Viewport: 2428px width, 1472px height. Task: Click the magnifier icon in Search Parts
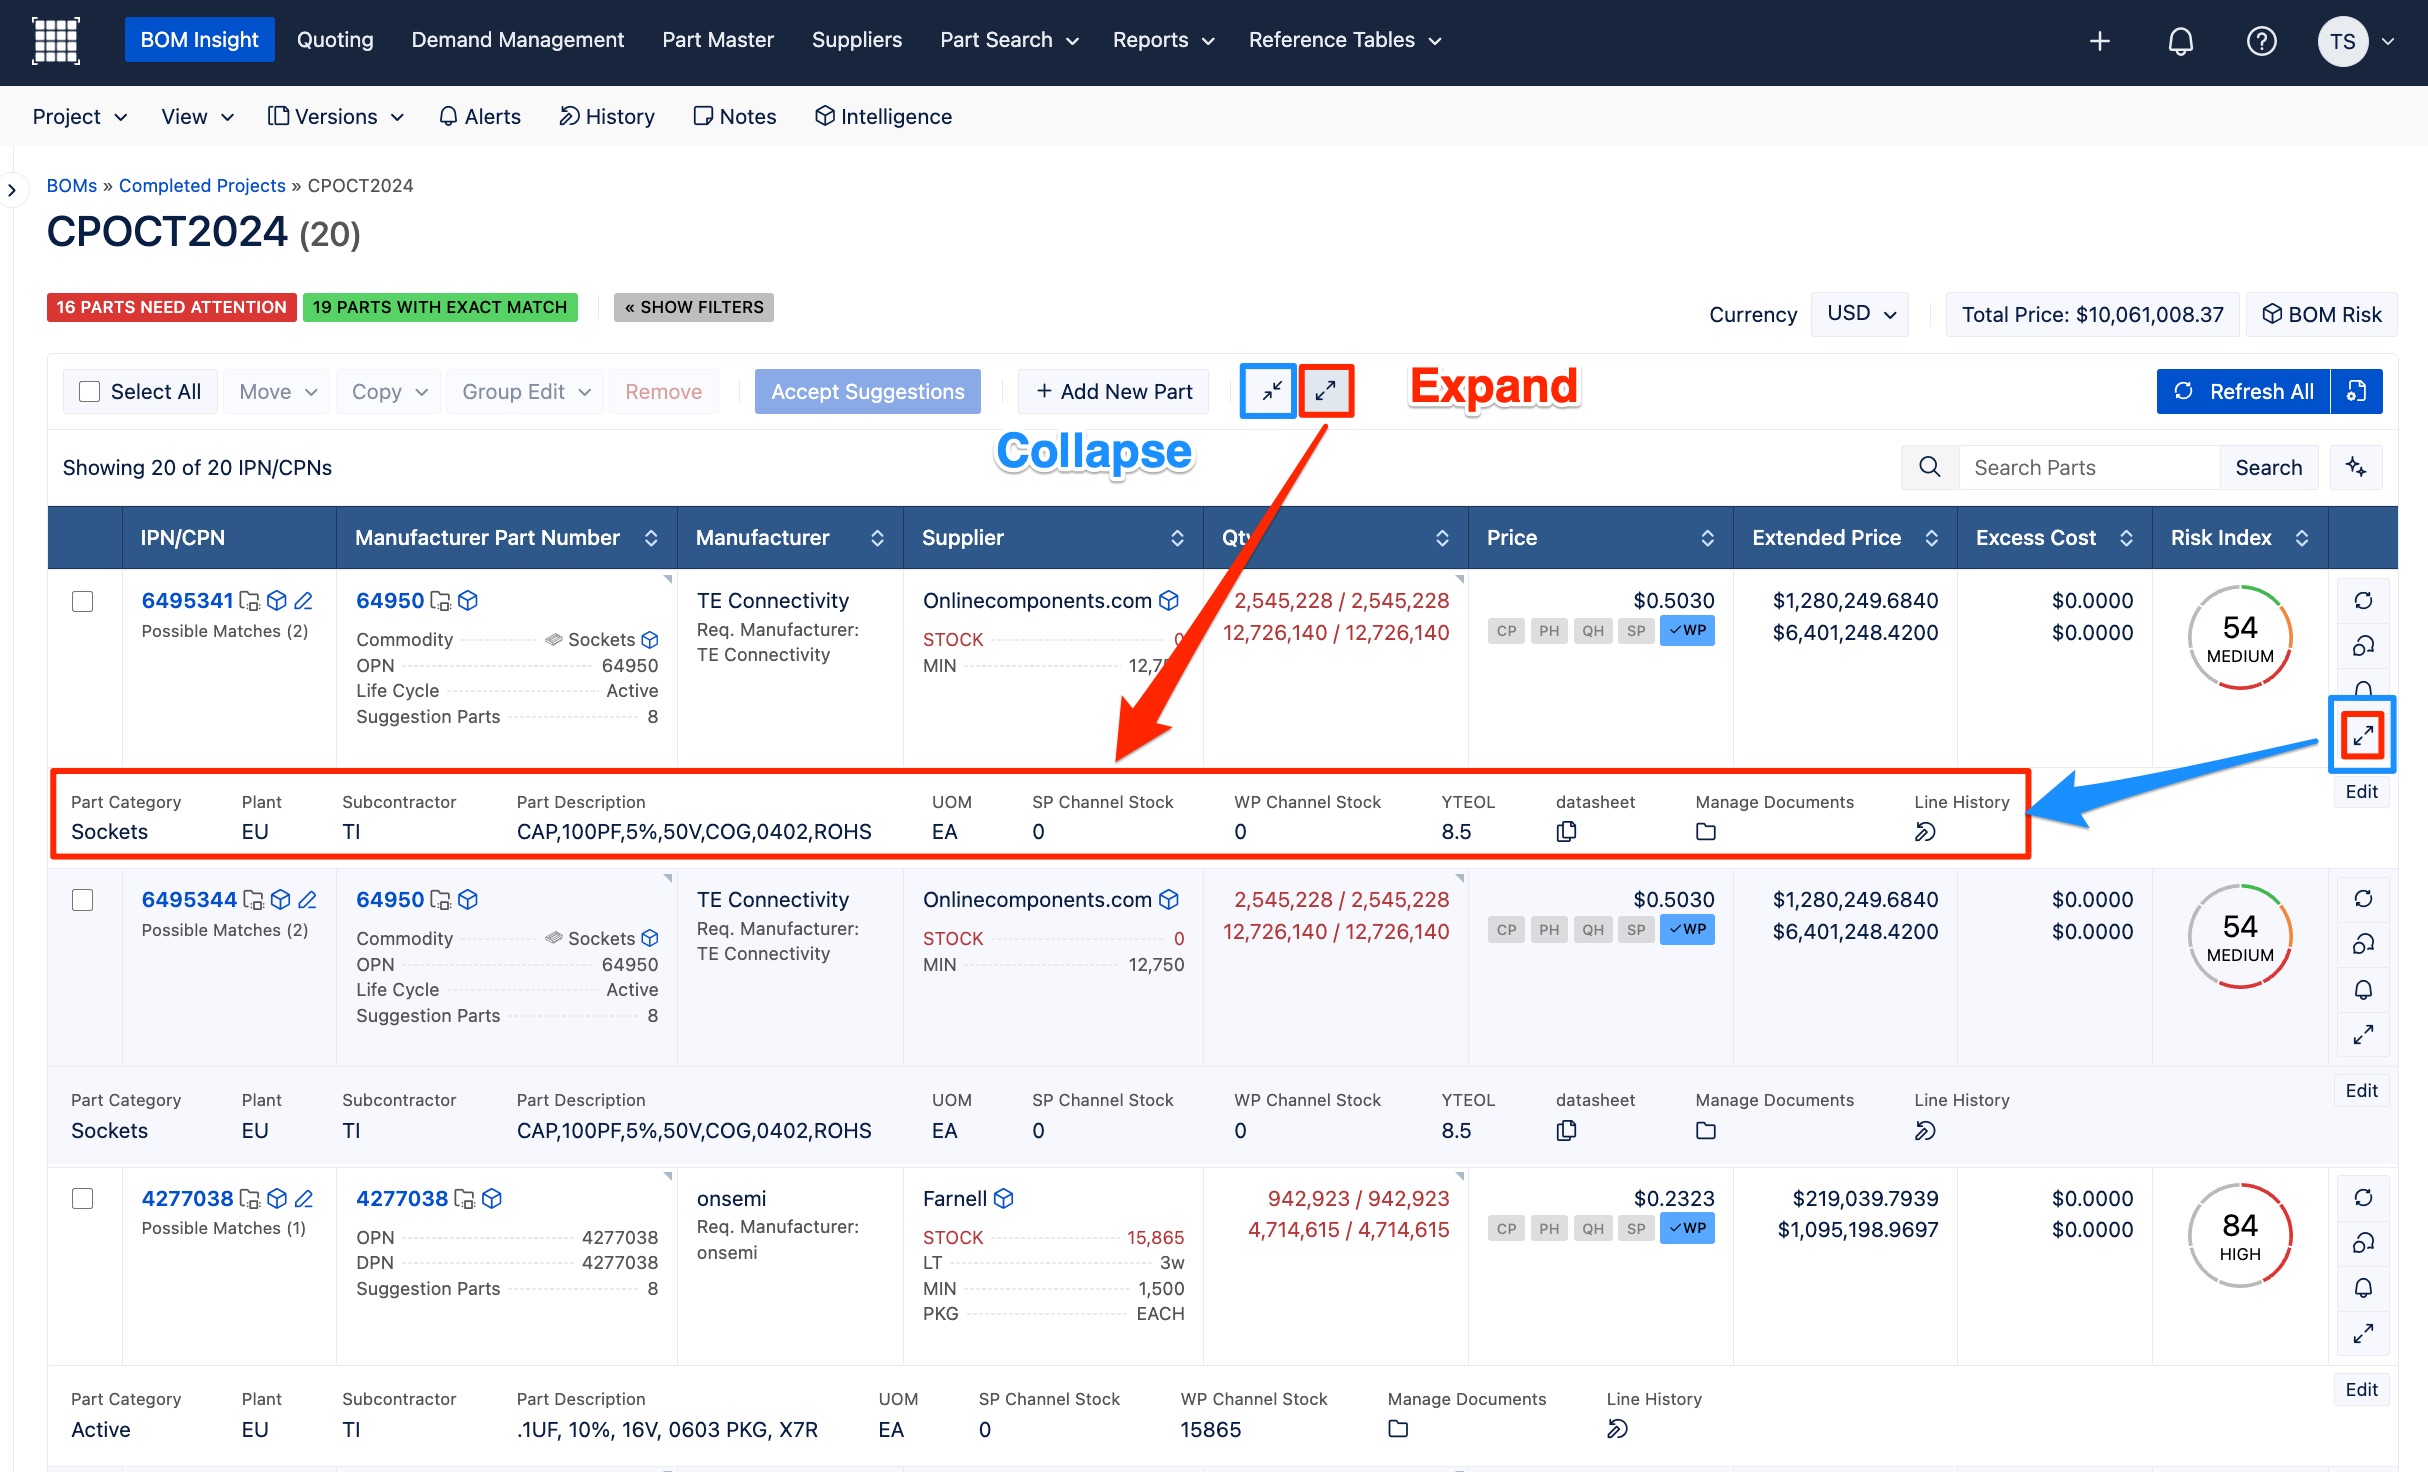tap(1930, 467)
